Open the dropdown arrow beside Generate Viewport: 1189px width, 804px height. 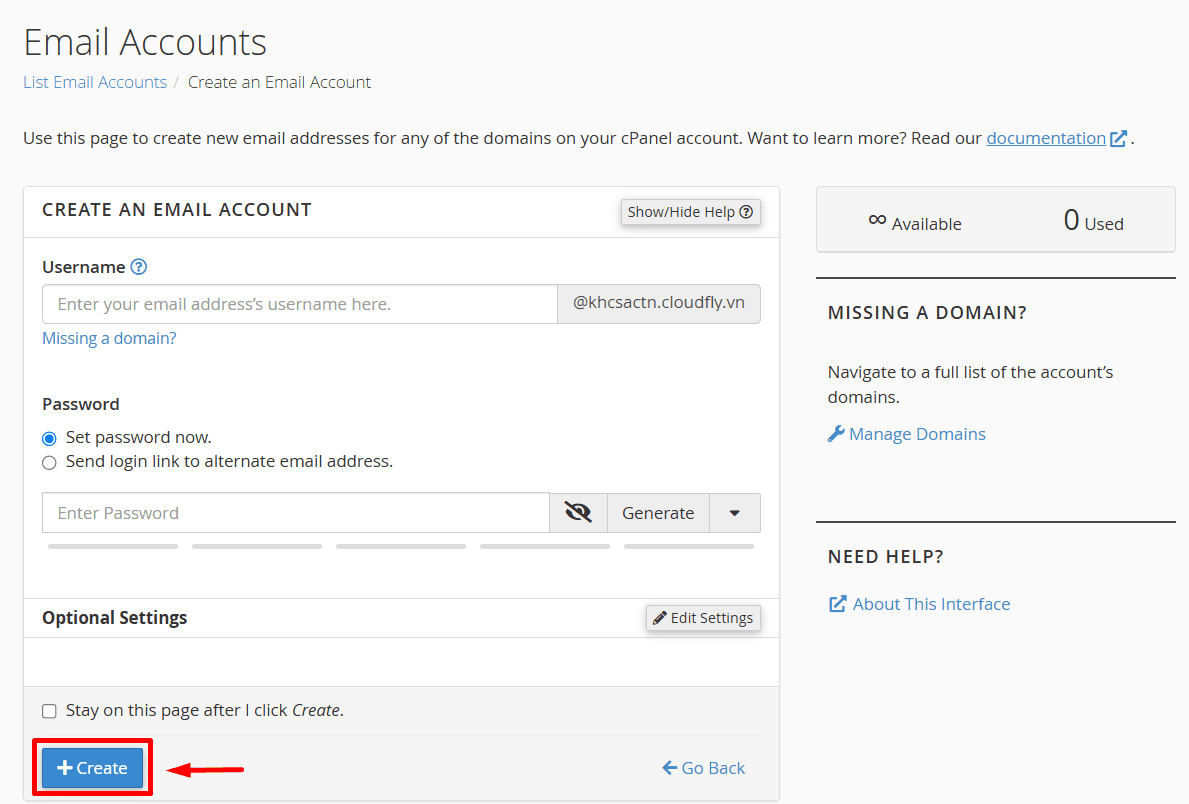(x=735, y=512)
